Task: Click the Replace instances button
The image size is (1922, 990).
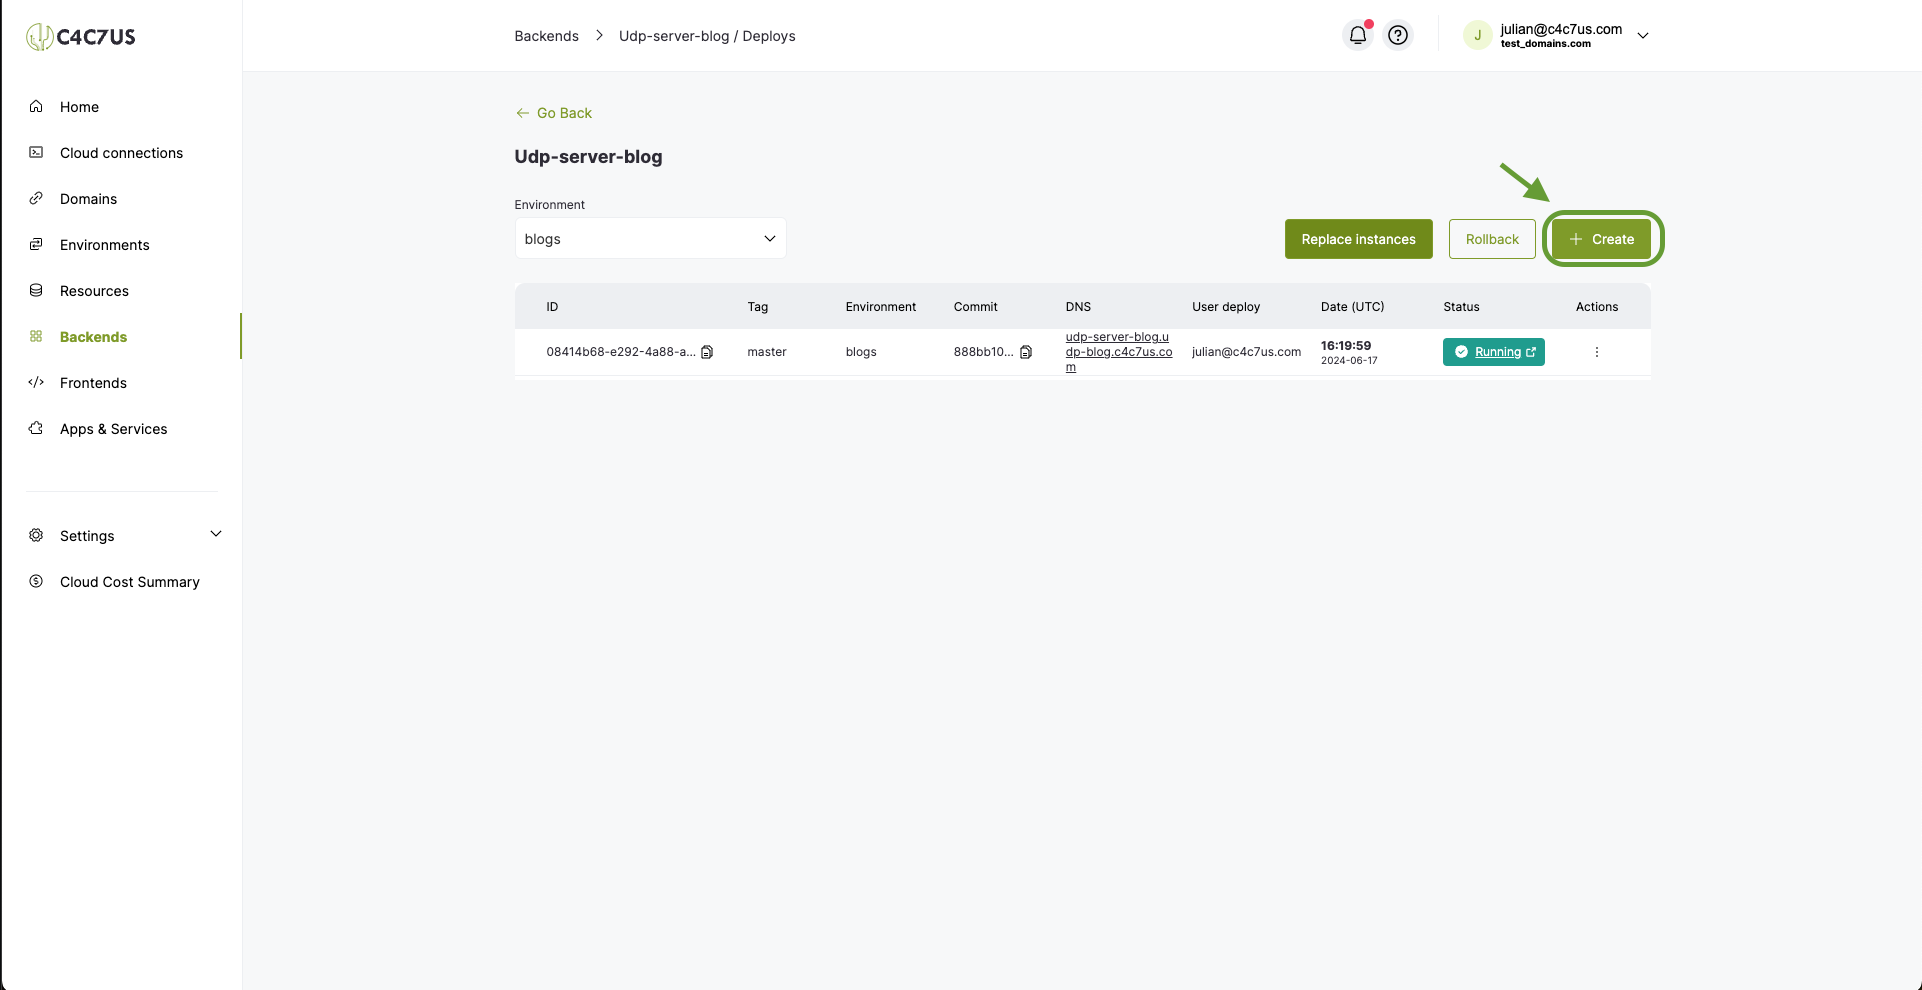Action: (1358, 239)
